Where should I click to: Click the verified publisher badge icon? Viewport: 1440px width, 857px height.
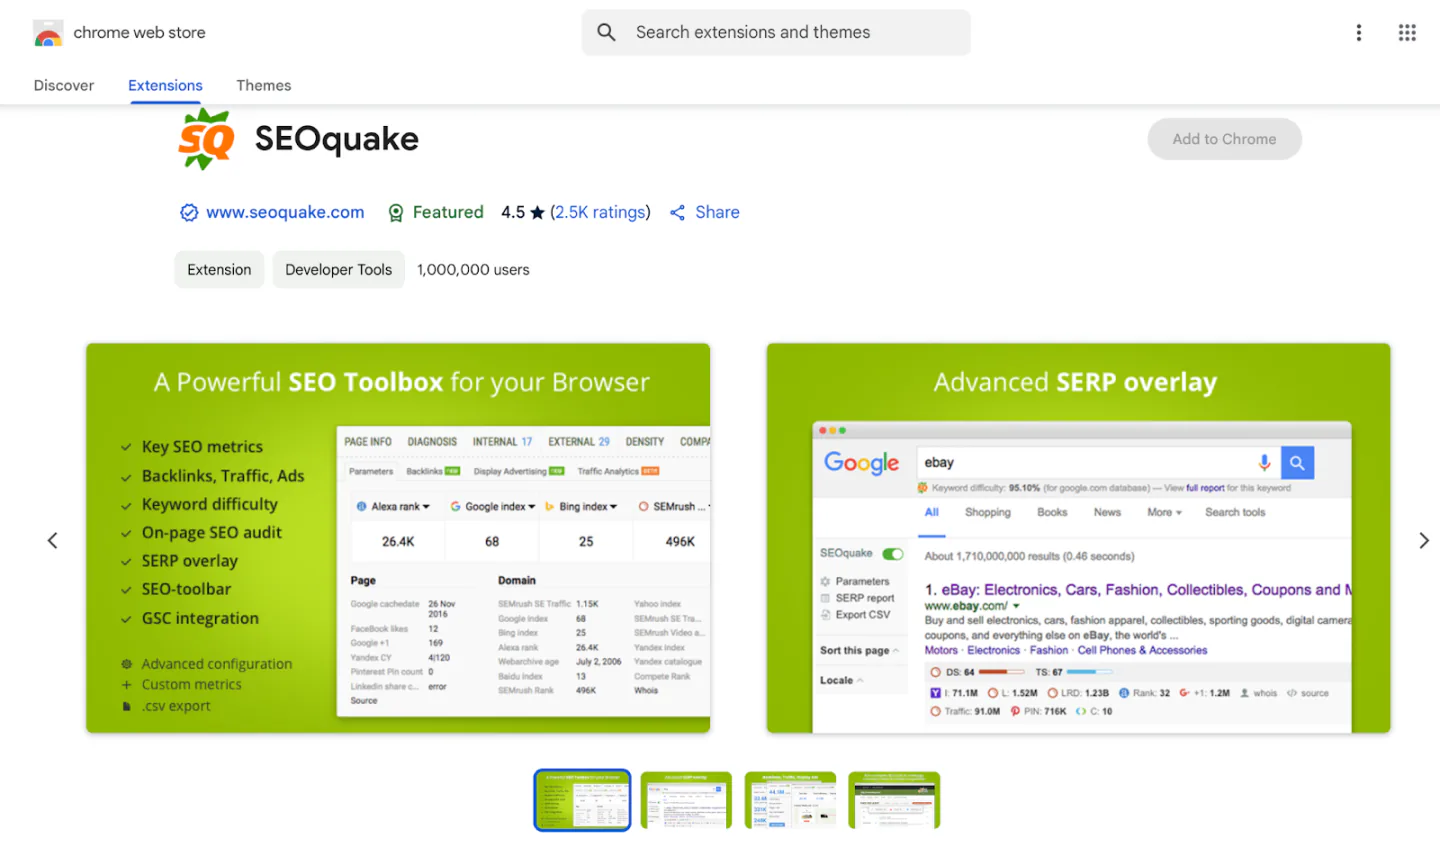coord(189,212)
